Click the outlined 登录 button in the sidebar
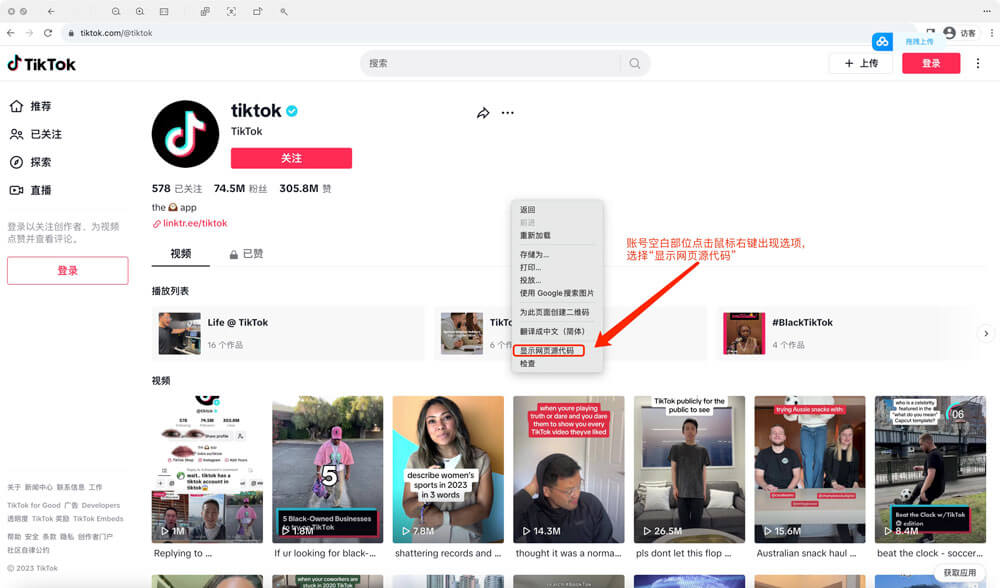The width and height of the screenshot is (1000, 588). click(x=68, y=270)
